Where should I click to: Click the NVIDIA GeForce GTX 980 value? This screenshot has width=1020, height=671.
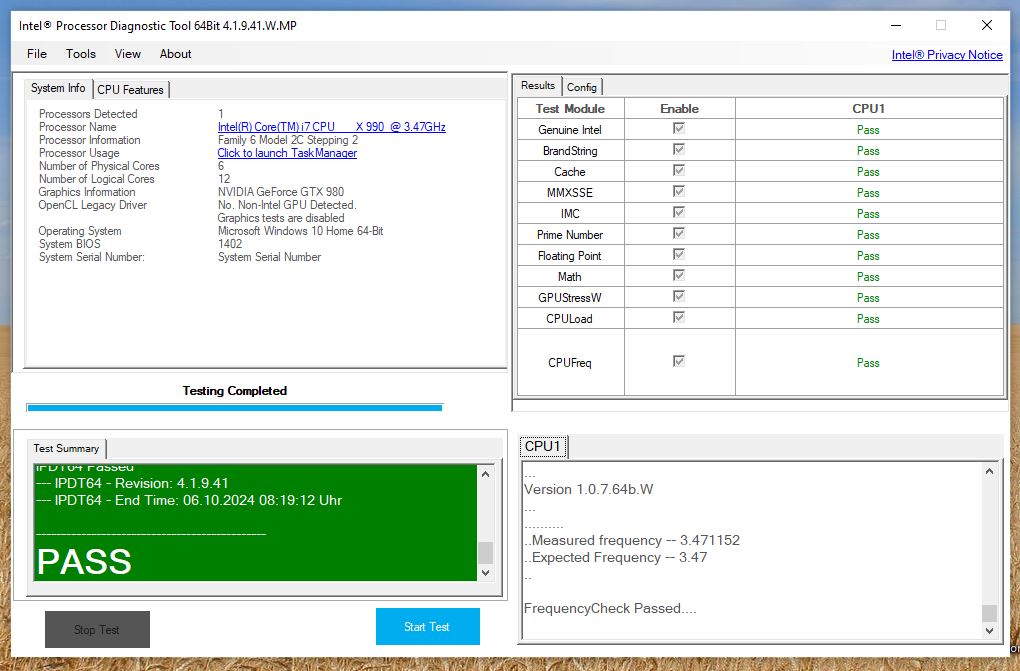coord(281,192)
